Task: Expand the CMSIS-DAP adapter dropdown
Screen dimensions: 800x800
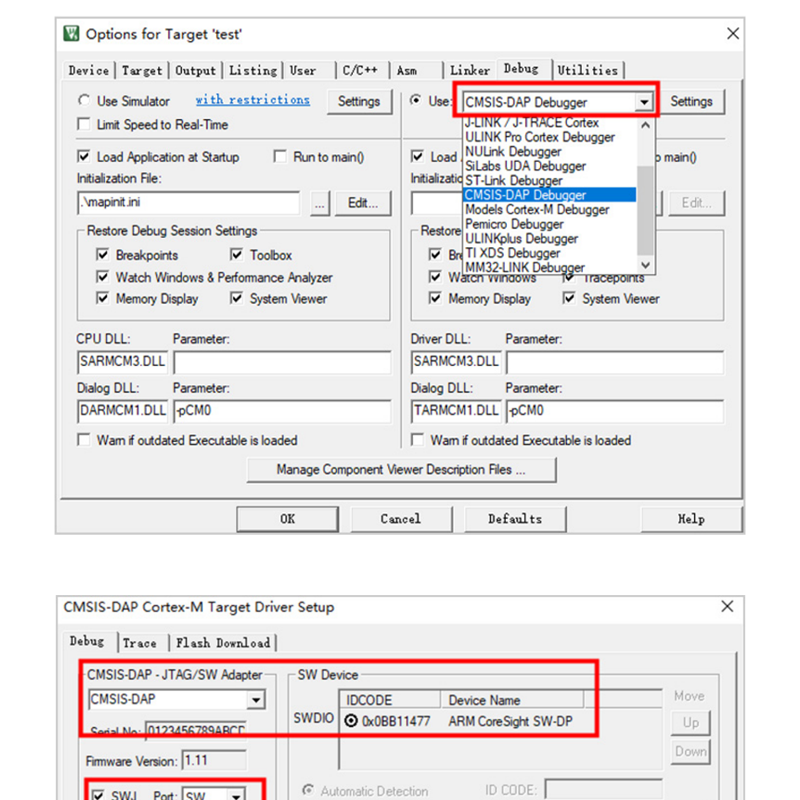Action: point(256,701)
